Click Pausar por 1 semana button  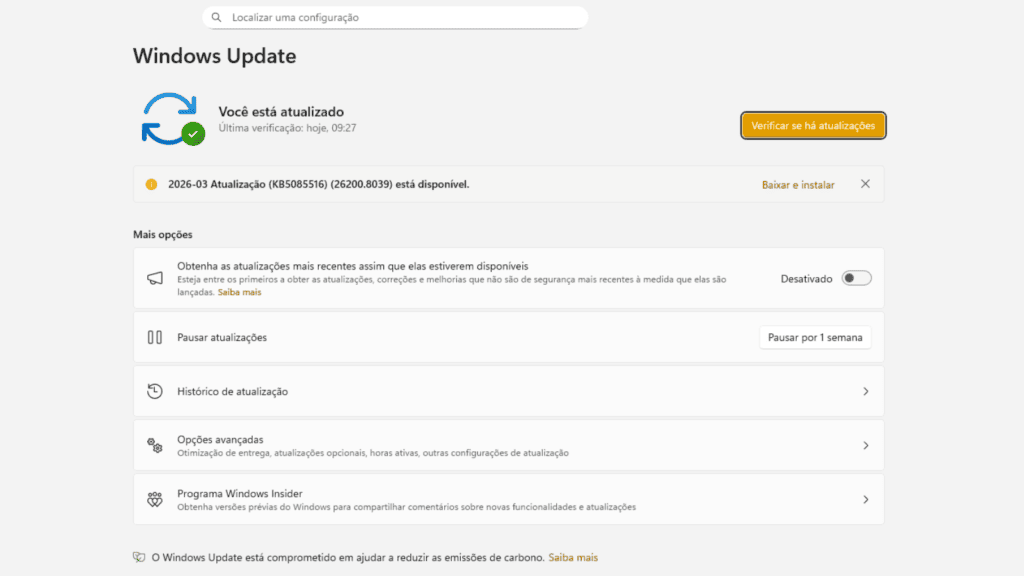pyautogui.click(x=815, y=338)
